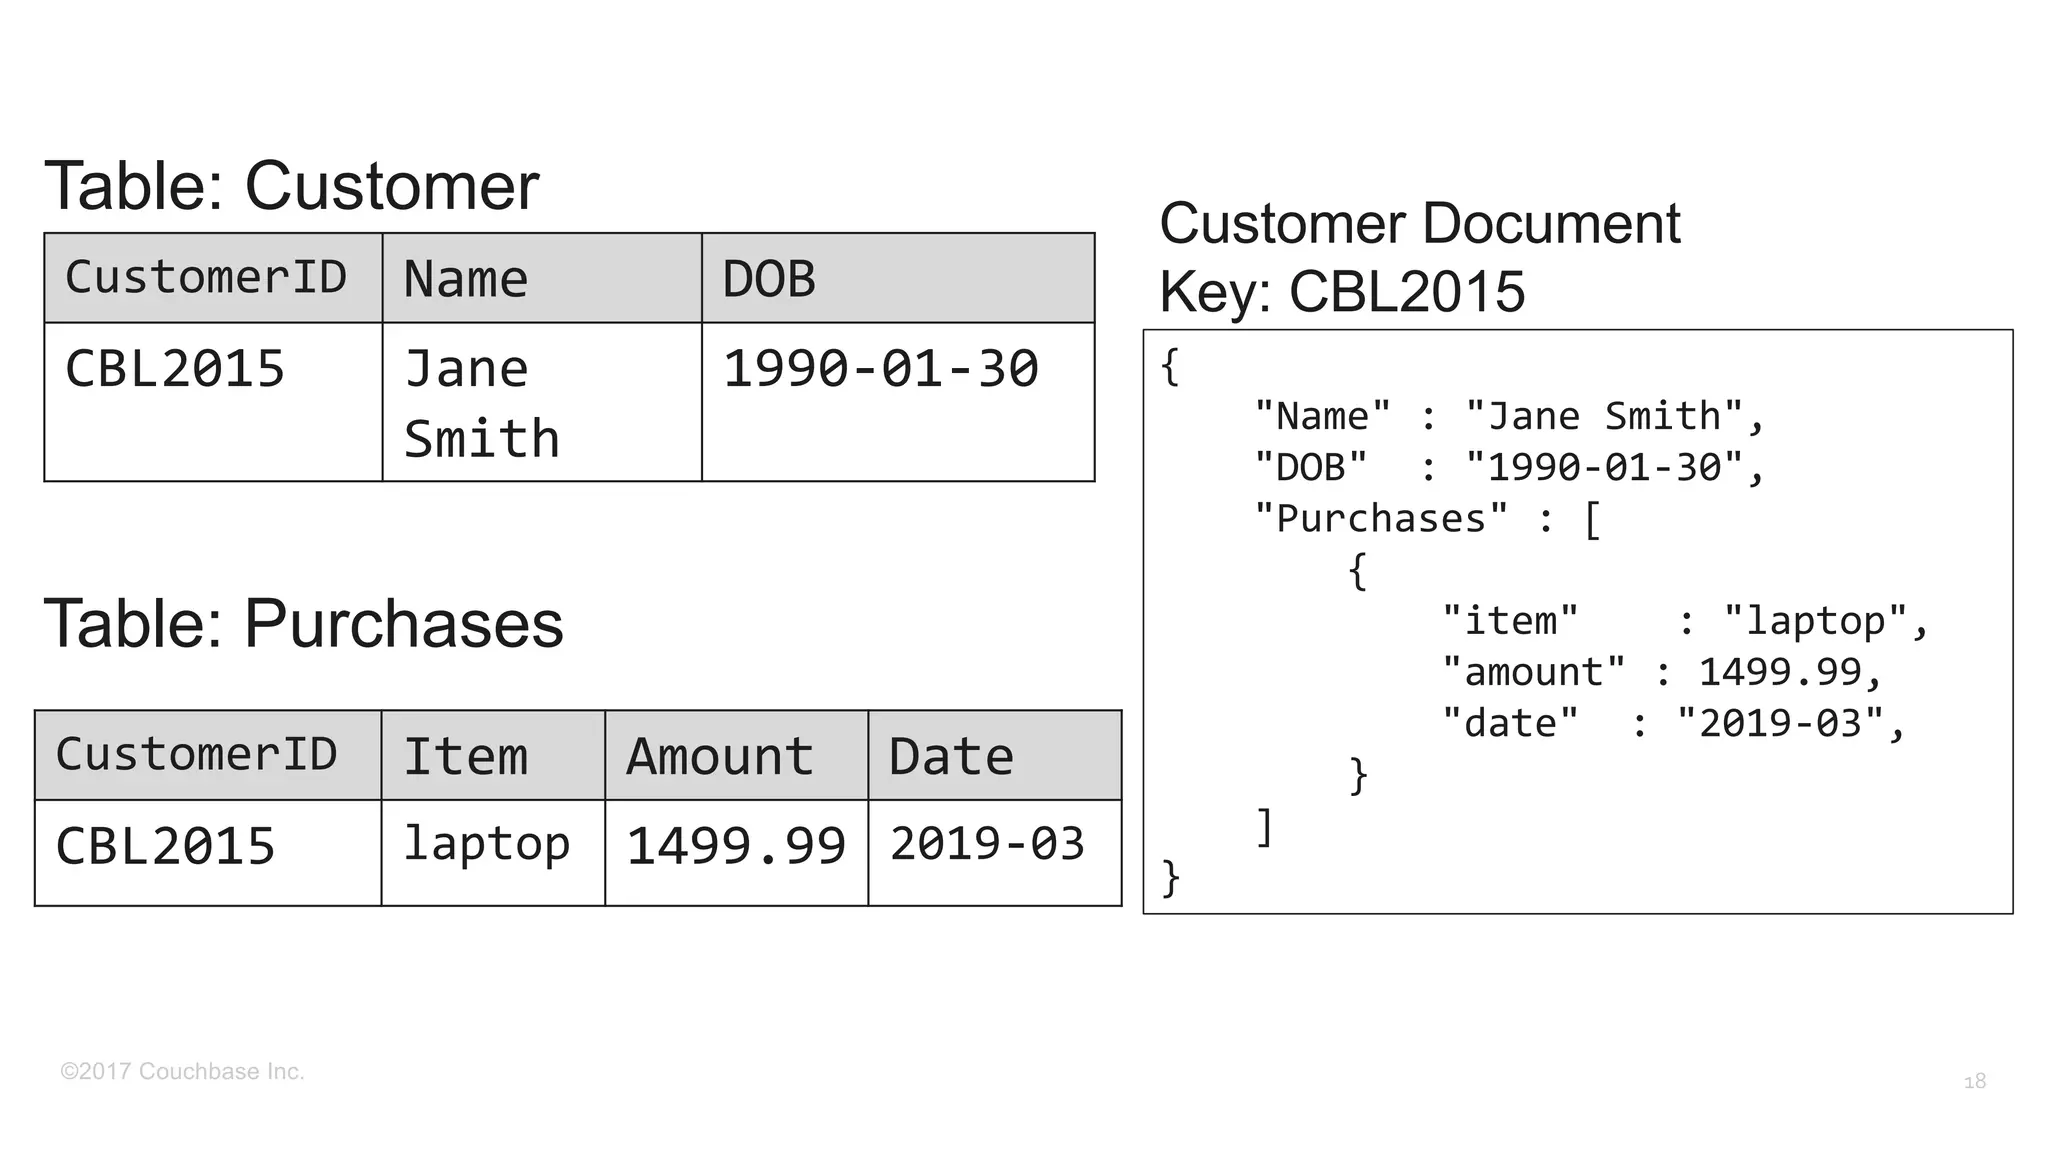Image resolution: width=2048 pixels, height=1152 pixels.
Task: Select the Amount column header
Action: pyautogui.click(x=737, y=755)
